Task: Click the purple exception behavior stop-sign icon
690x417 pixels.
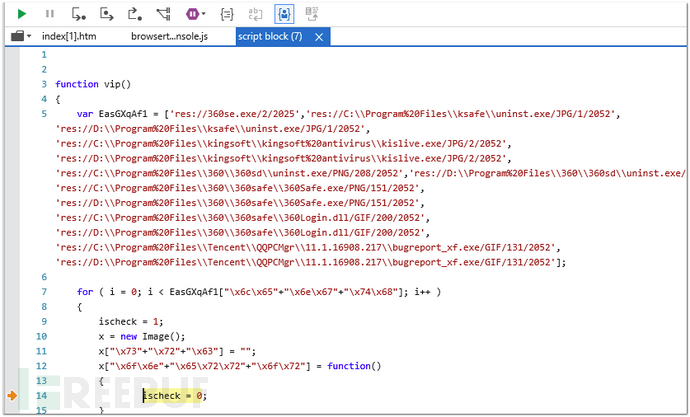Action: (x=192, y=14)
